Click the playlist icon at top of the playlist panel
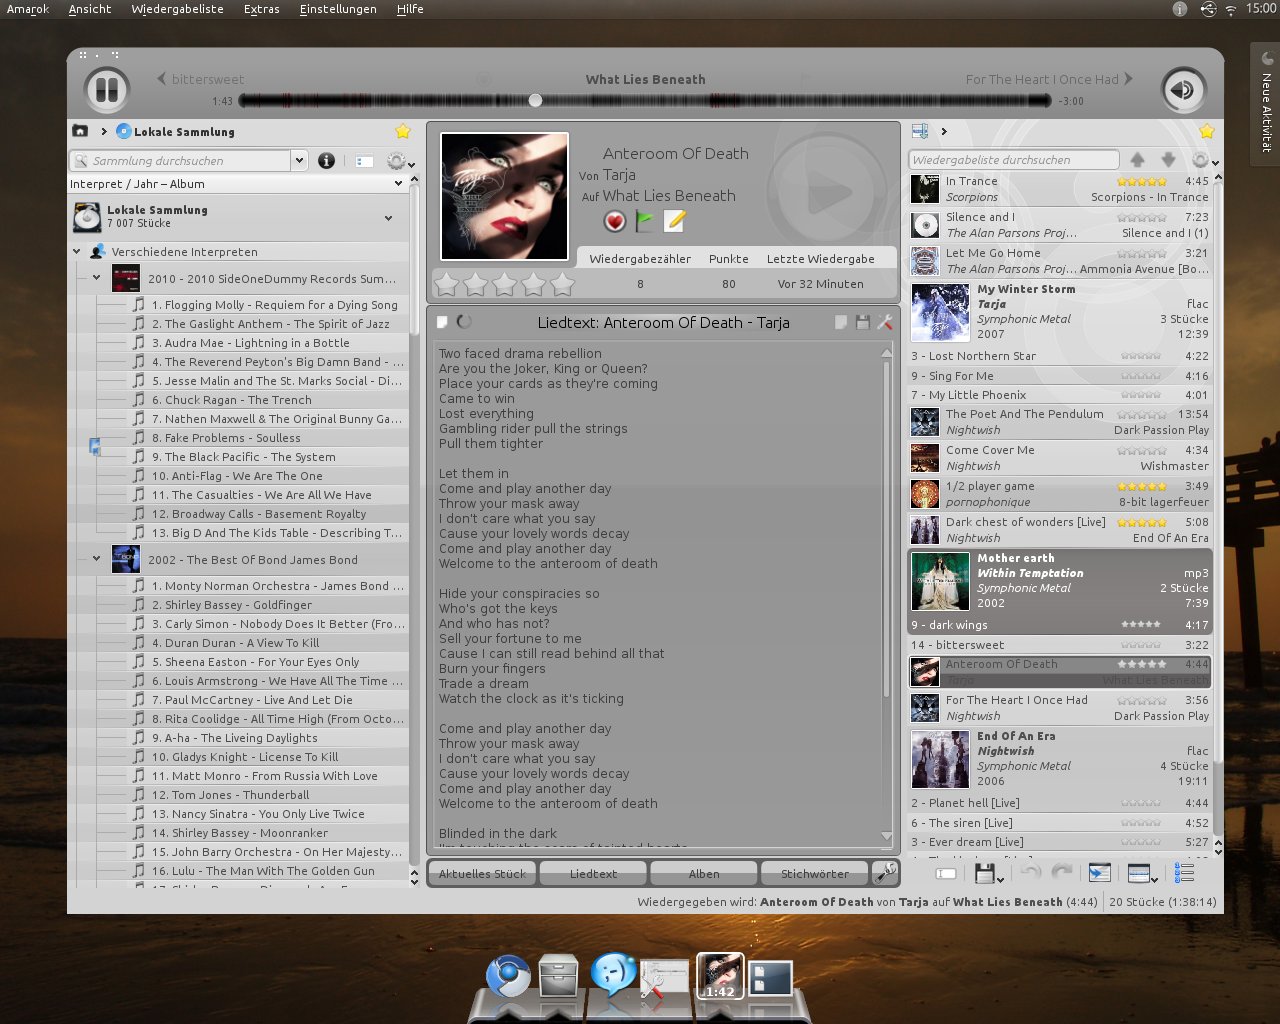Screen dimensions: 1280x1024 (x=920, y=131)
